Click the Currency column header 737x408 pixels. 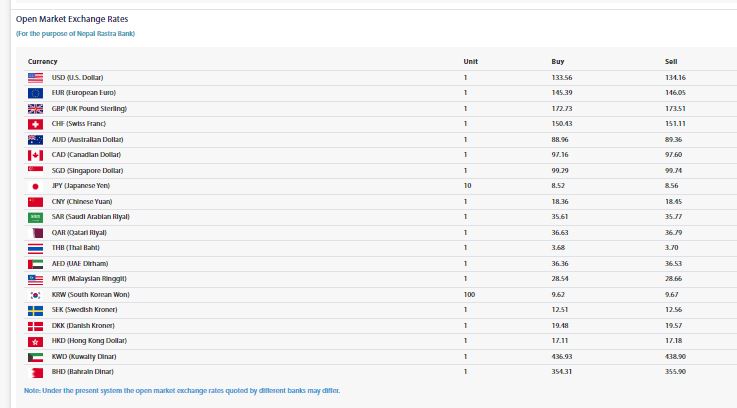43,61
